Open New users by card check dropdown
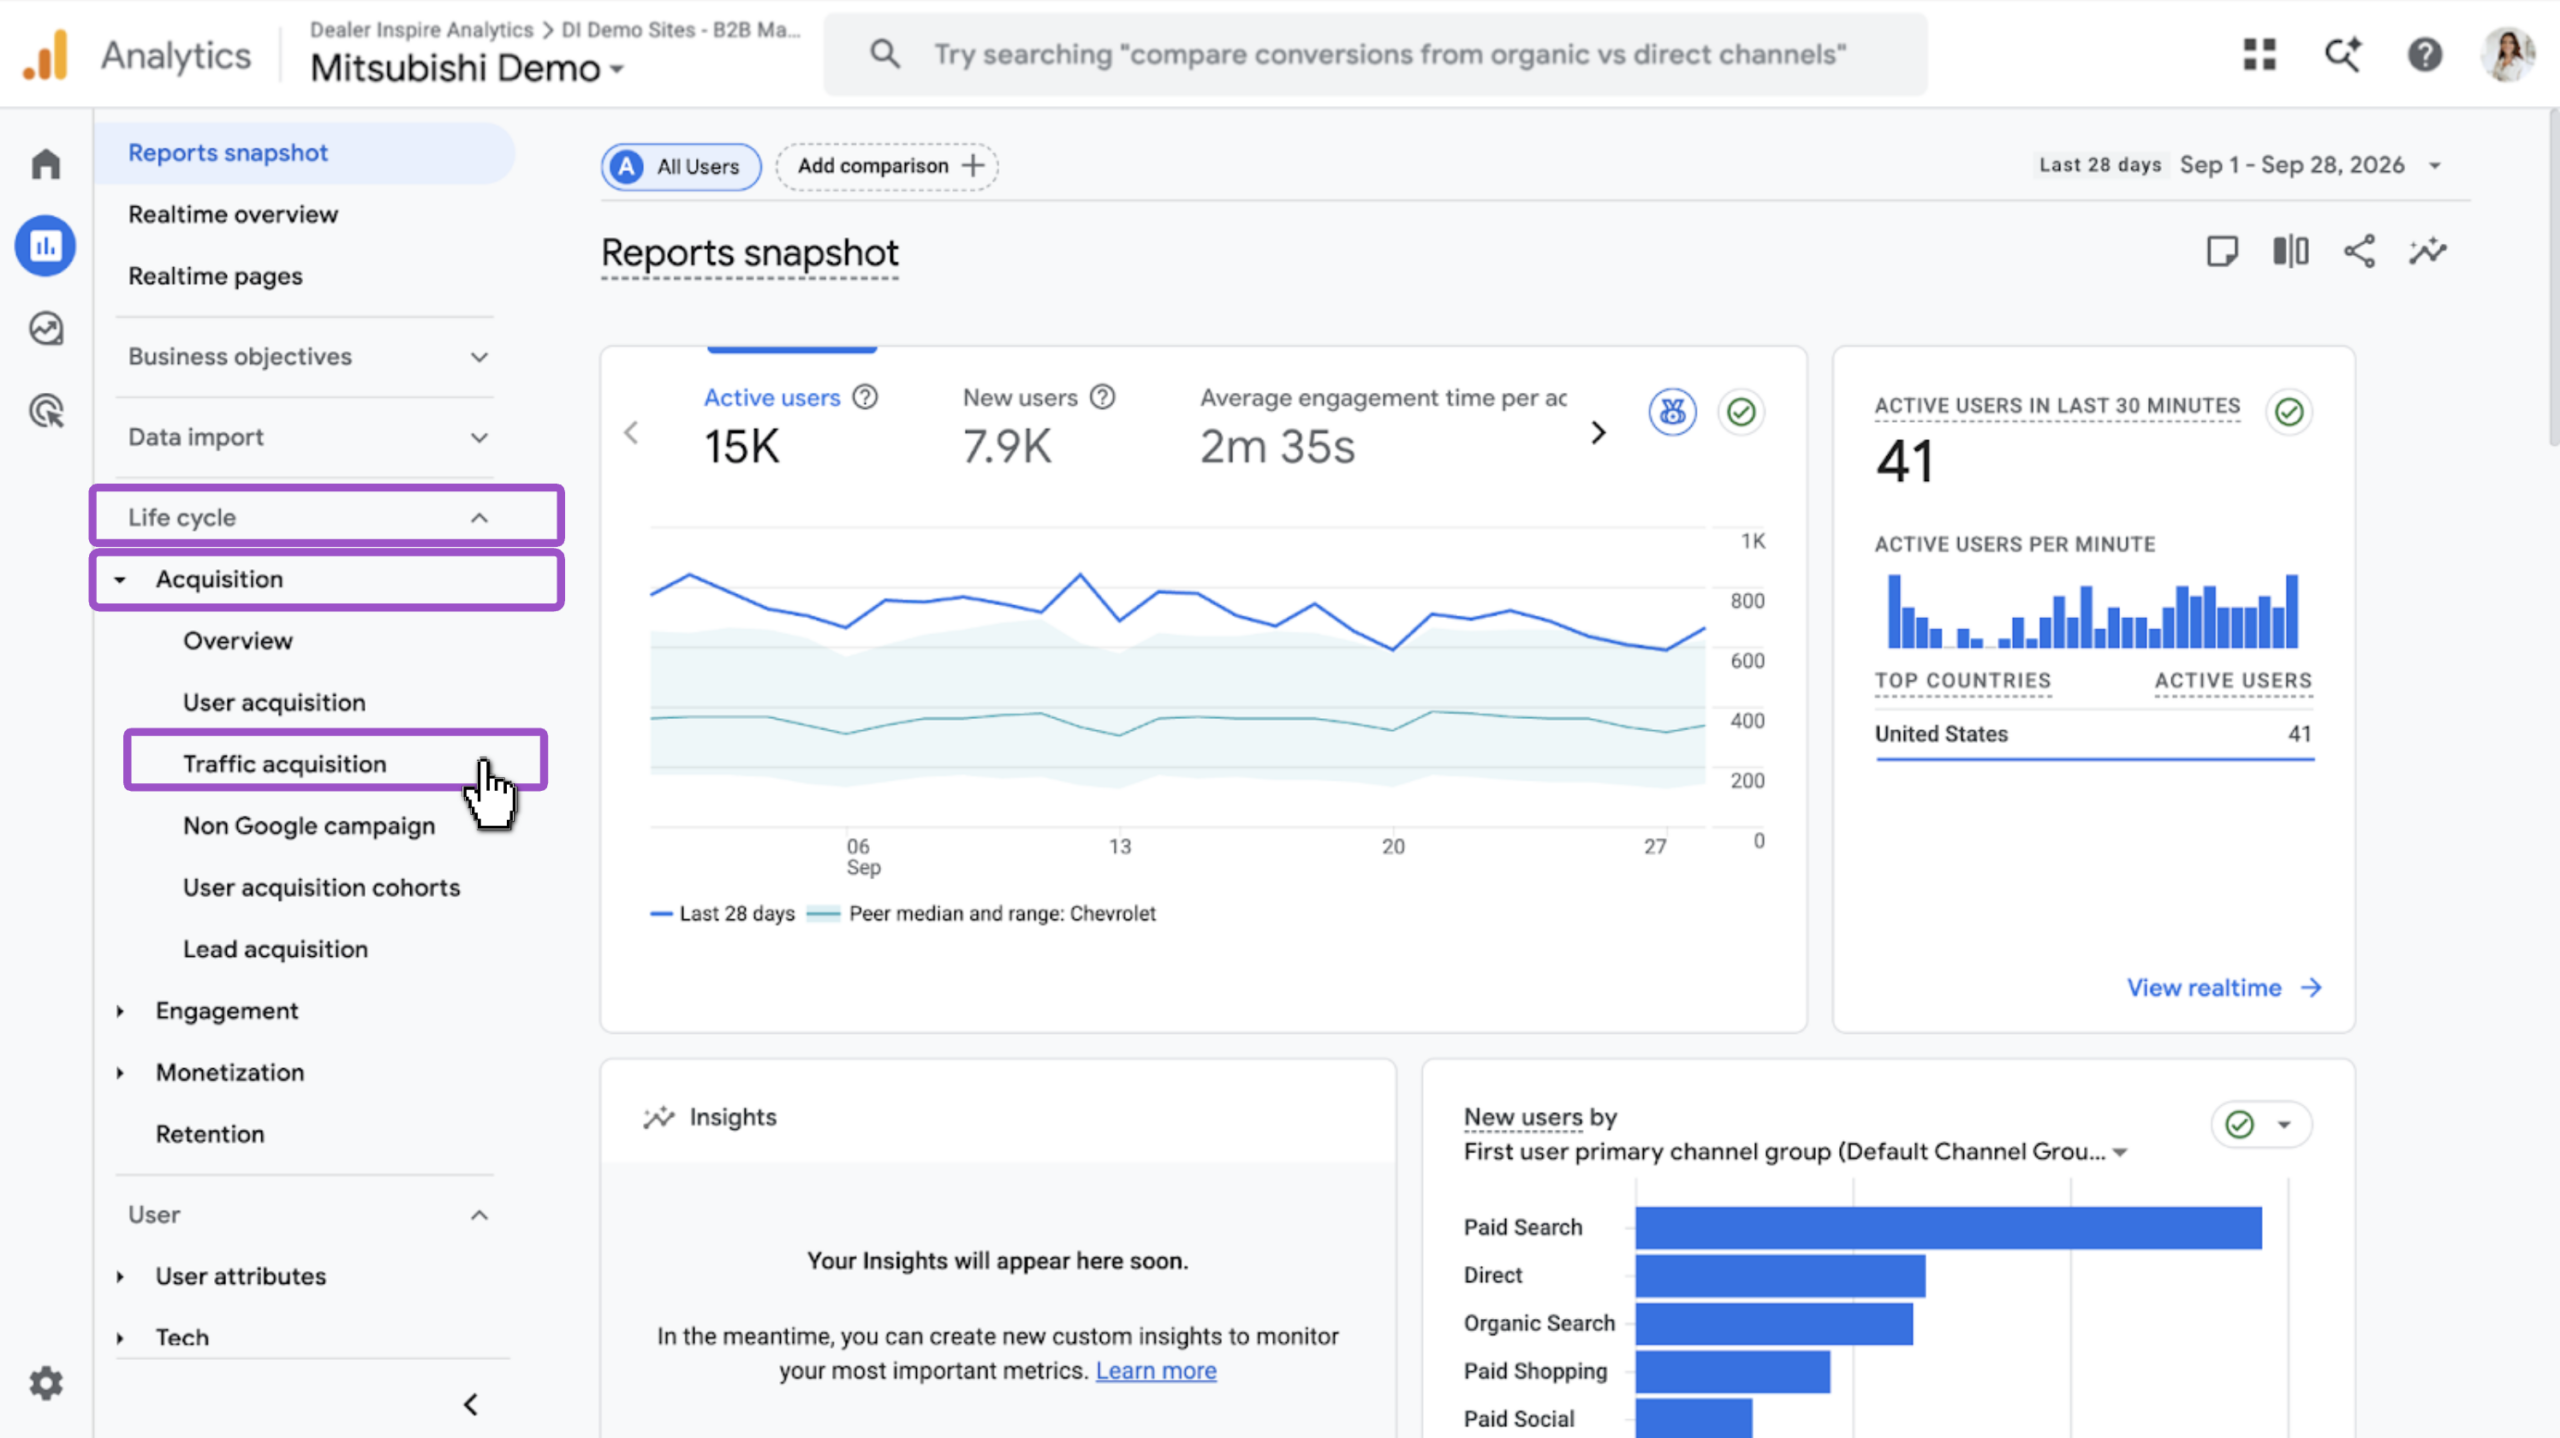The image size is (2560, 1438). [2261, 1125]
